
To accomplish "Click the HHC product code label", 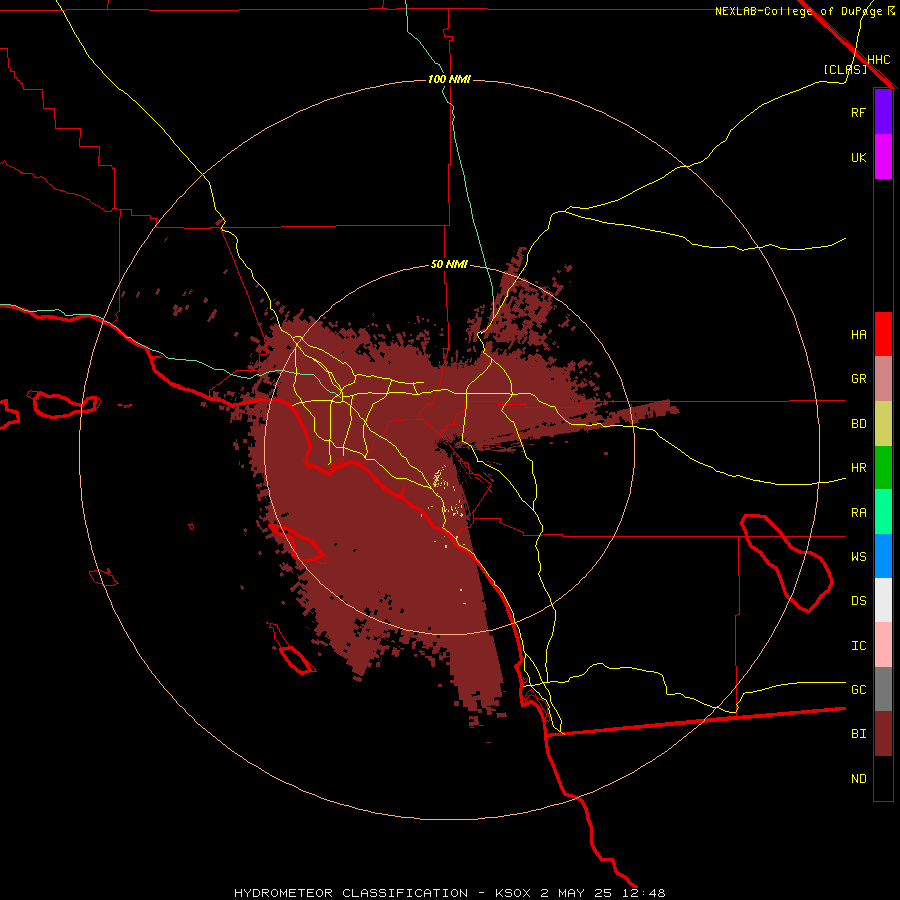I will pyautogui.click(x=879, y=60).
